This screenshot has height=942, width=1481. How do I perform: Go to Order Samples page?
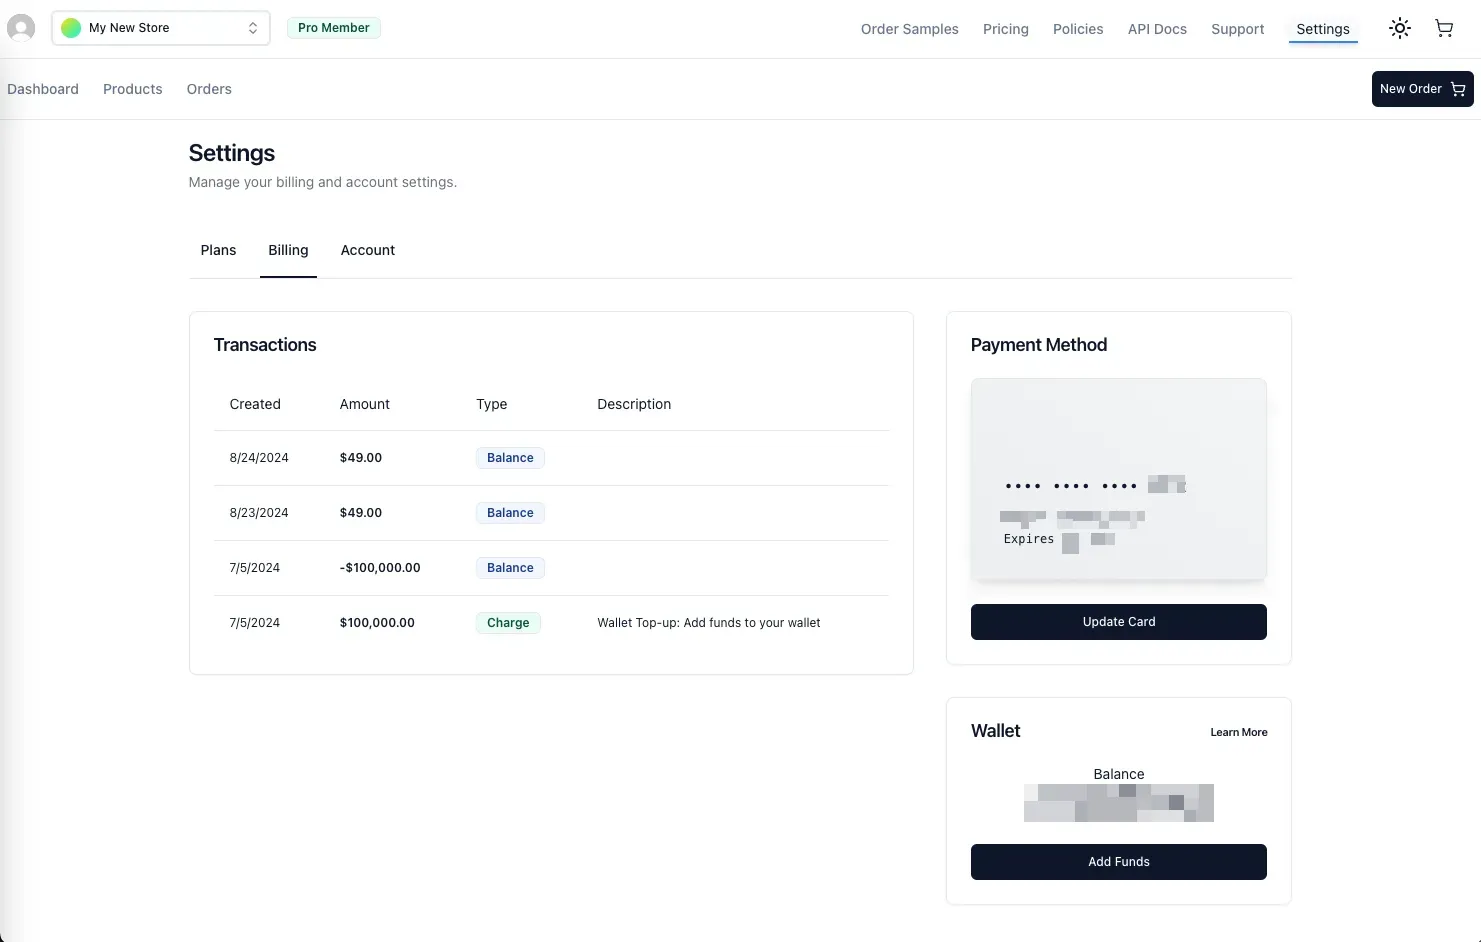[x=909, y=29]
